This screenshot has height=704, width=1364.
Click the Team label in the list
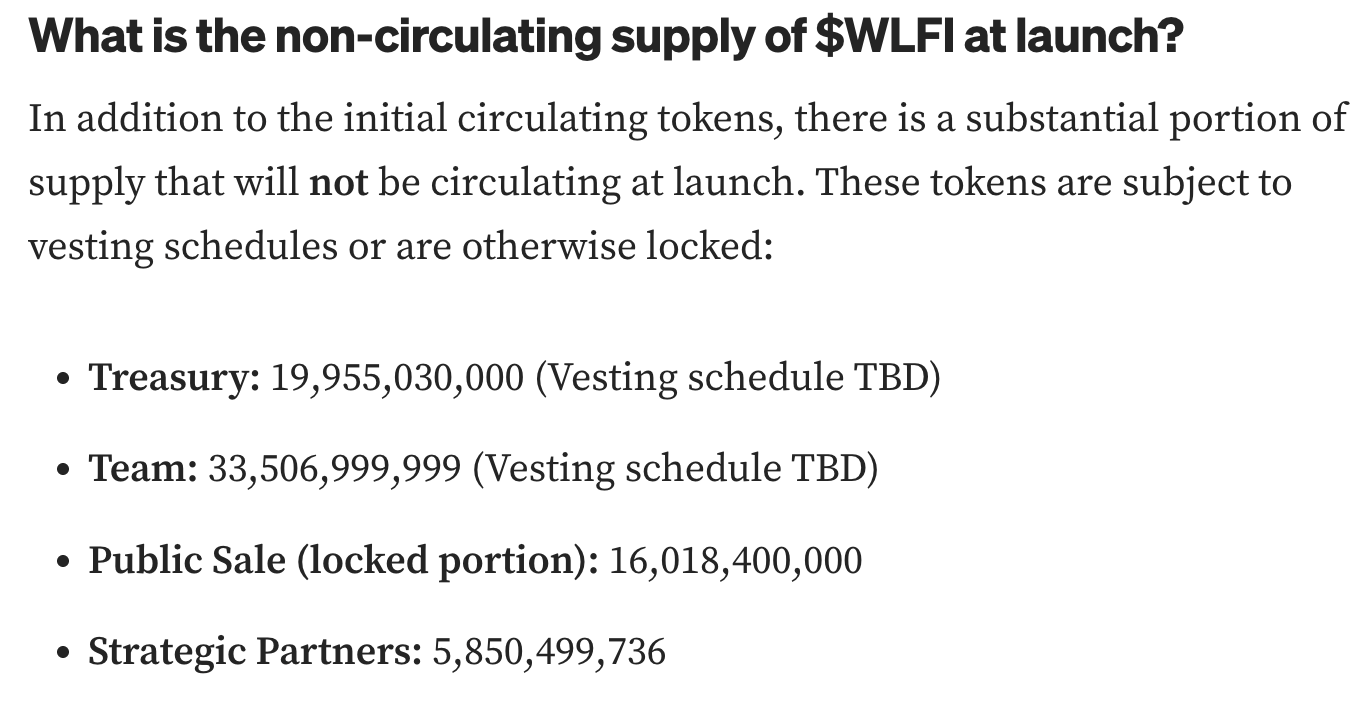coord(144,469)
